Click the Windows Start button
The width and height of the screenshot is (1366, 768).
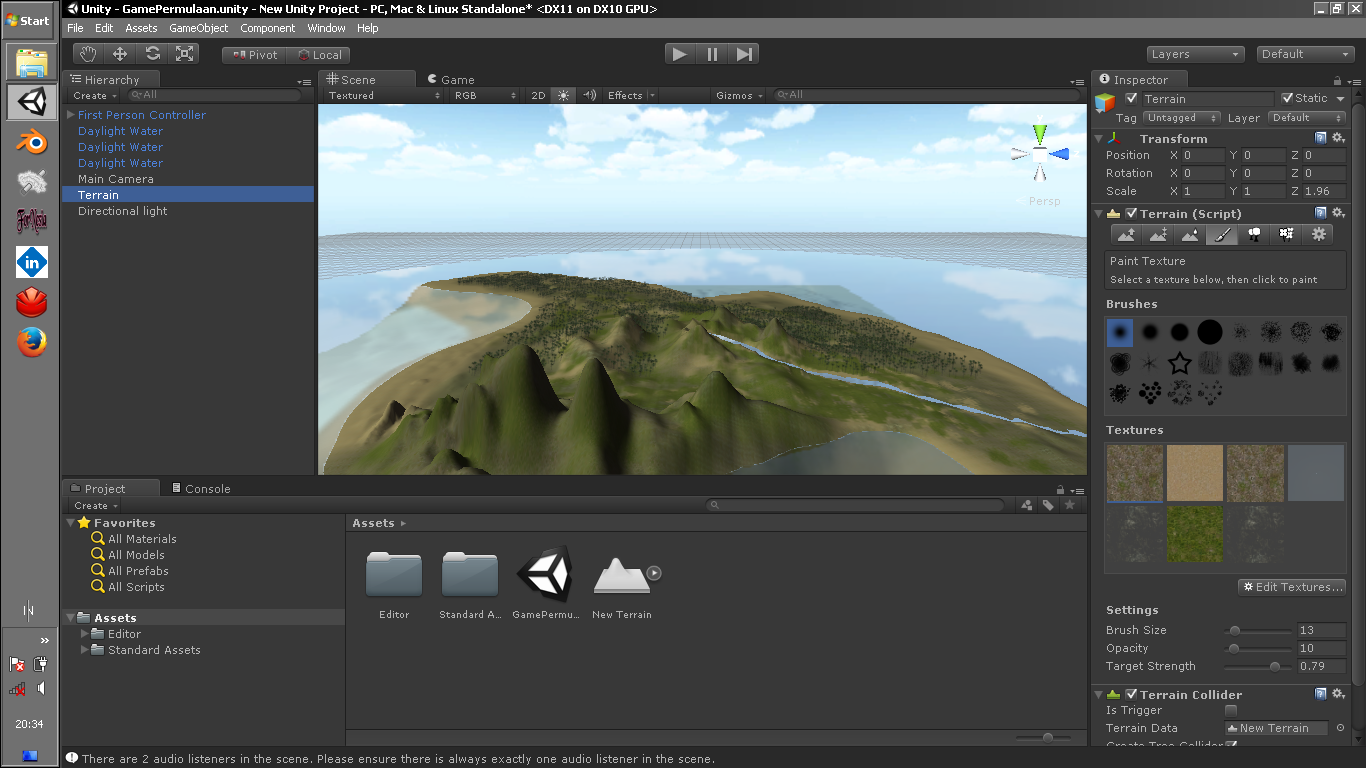28,20
